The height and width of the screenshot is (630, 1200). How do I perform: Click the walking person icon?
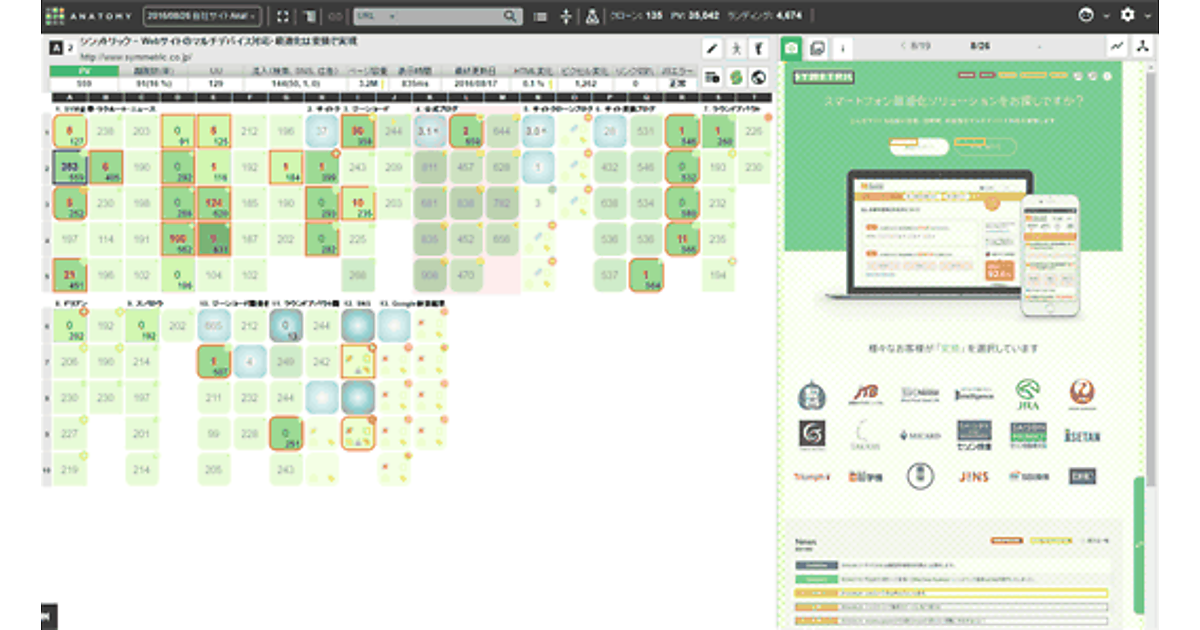coord(736,47)
